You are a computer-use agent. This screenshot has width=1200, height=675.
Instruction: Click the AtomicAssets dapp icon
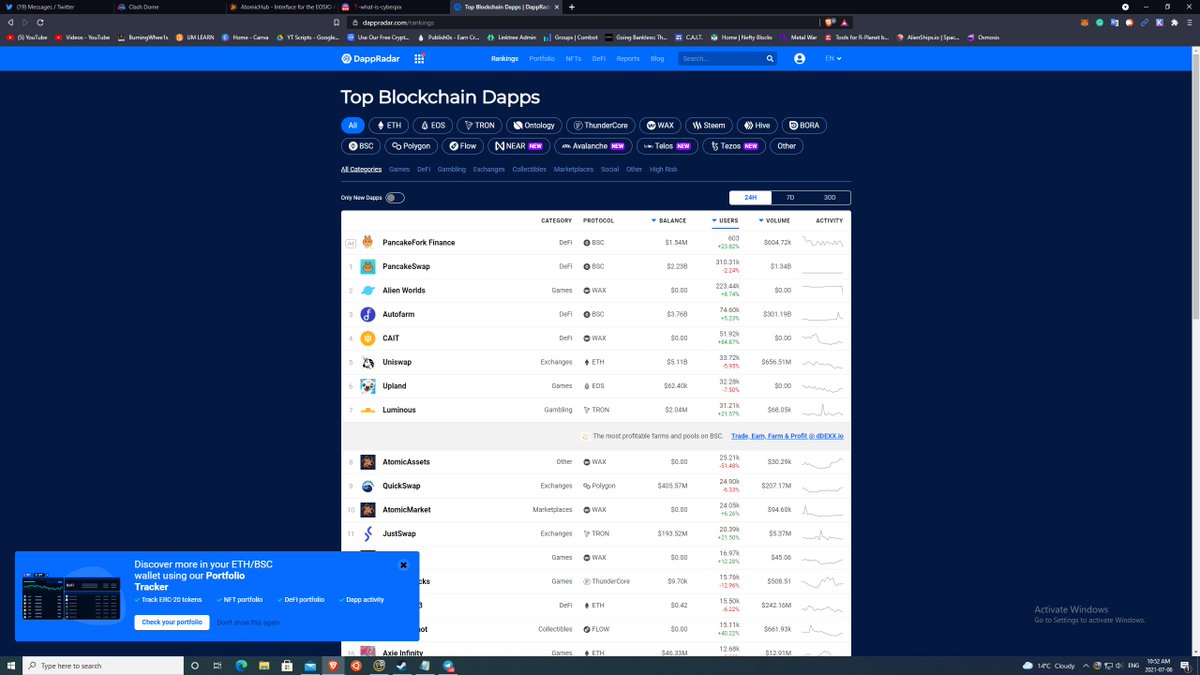tap(368, 462)
